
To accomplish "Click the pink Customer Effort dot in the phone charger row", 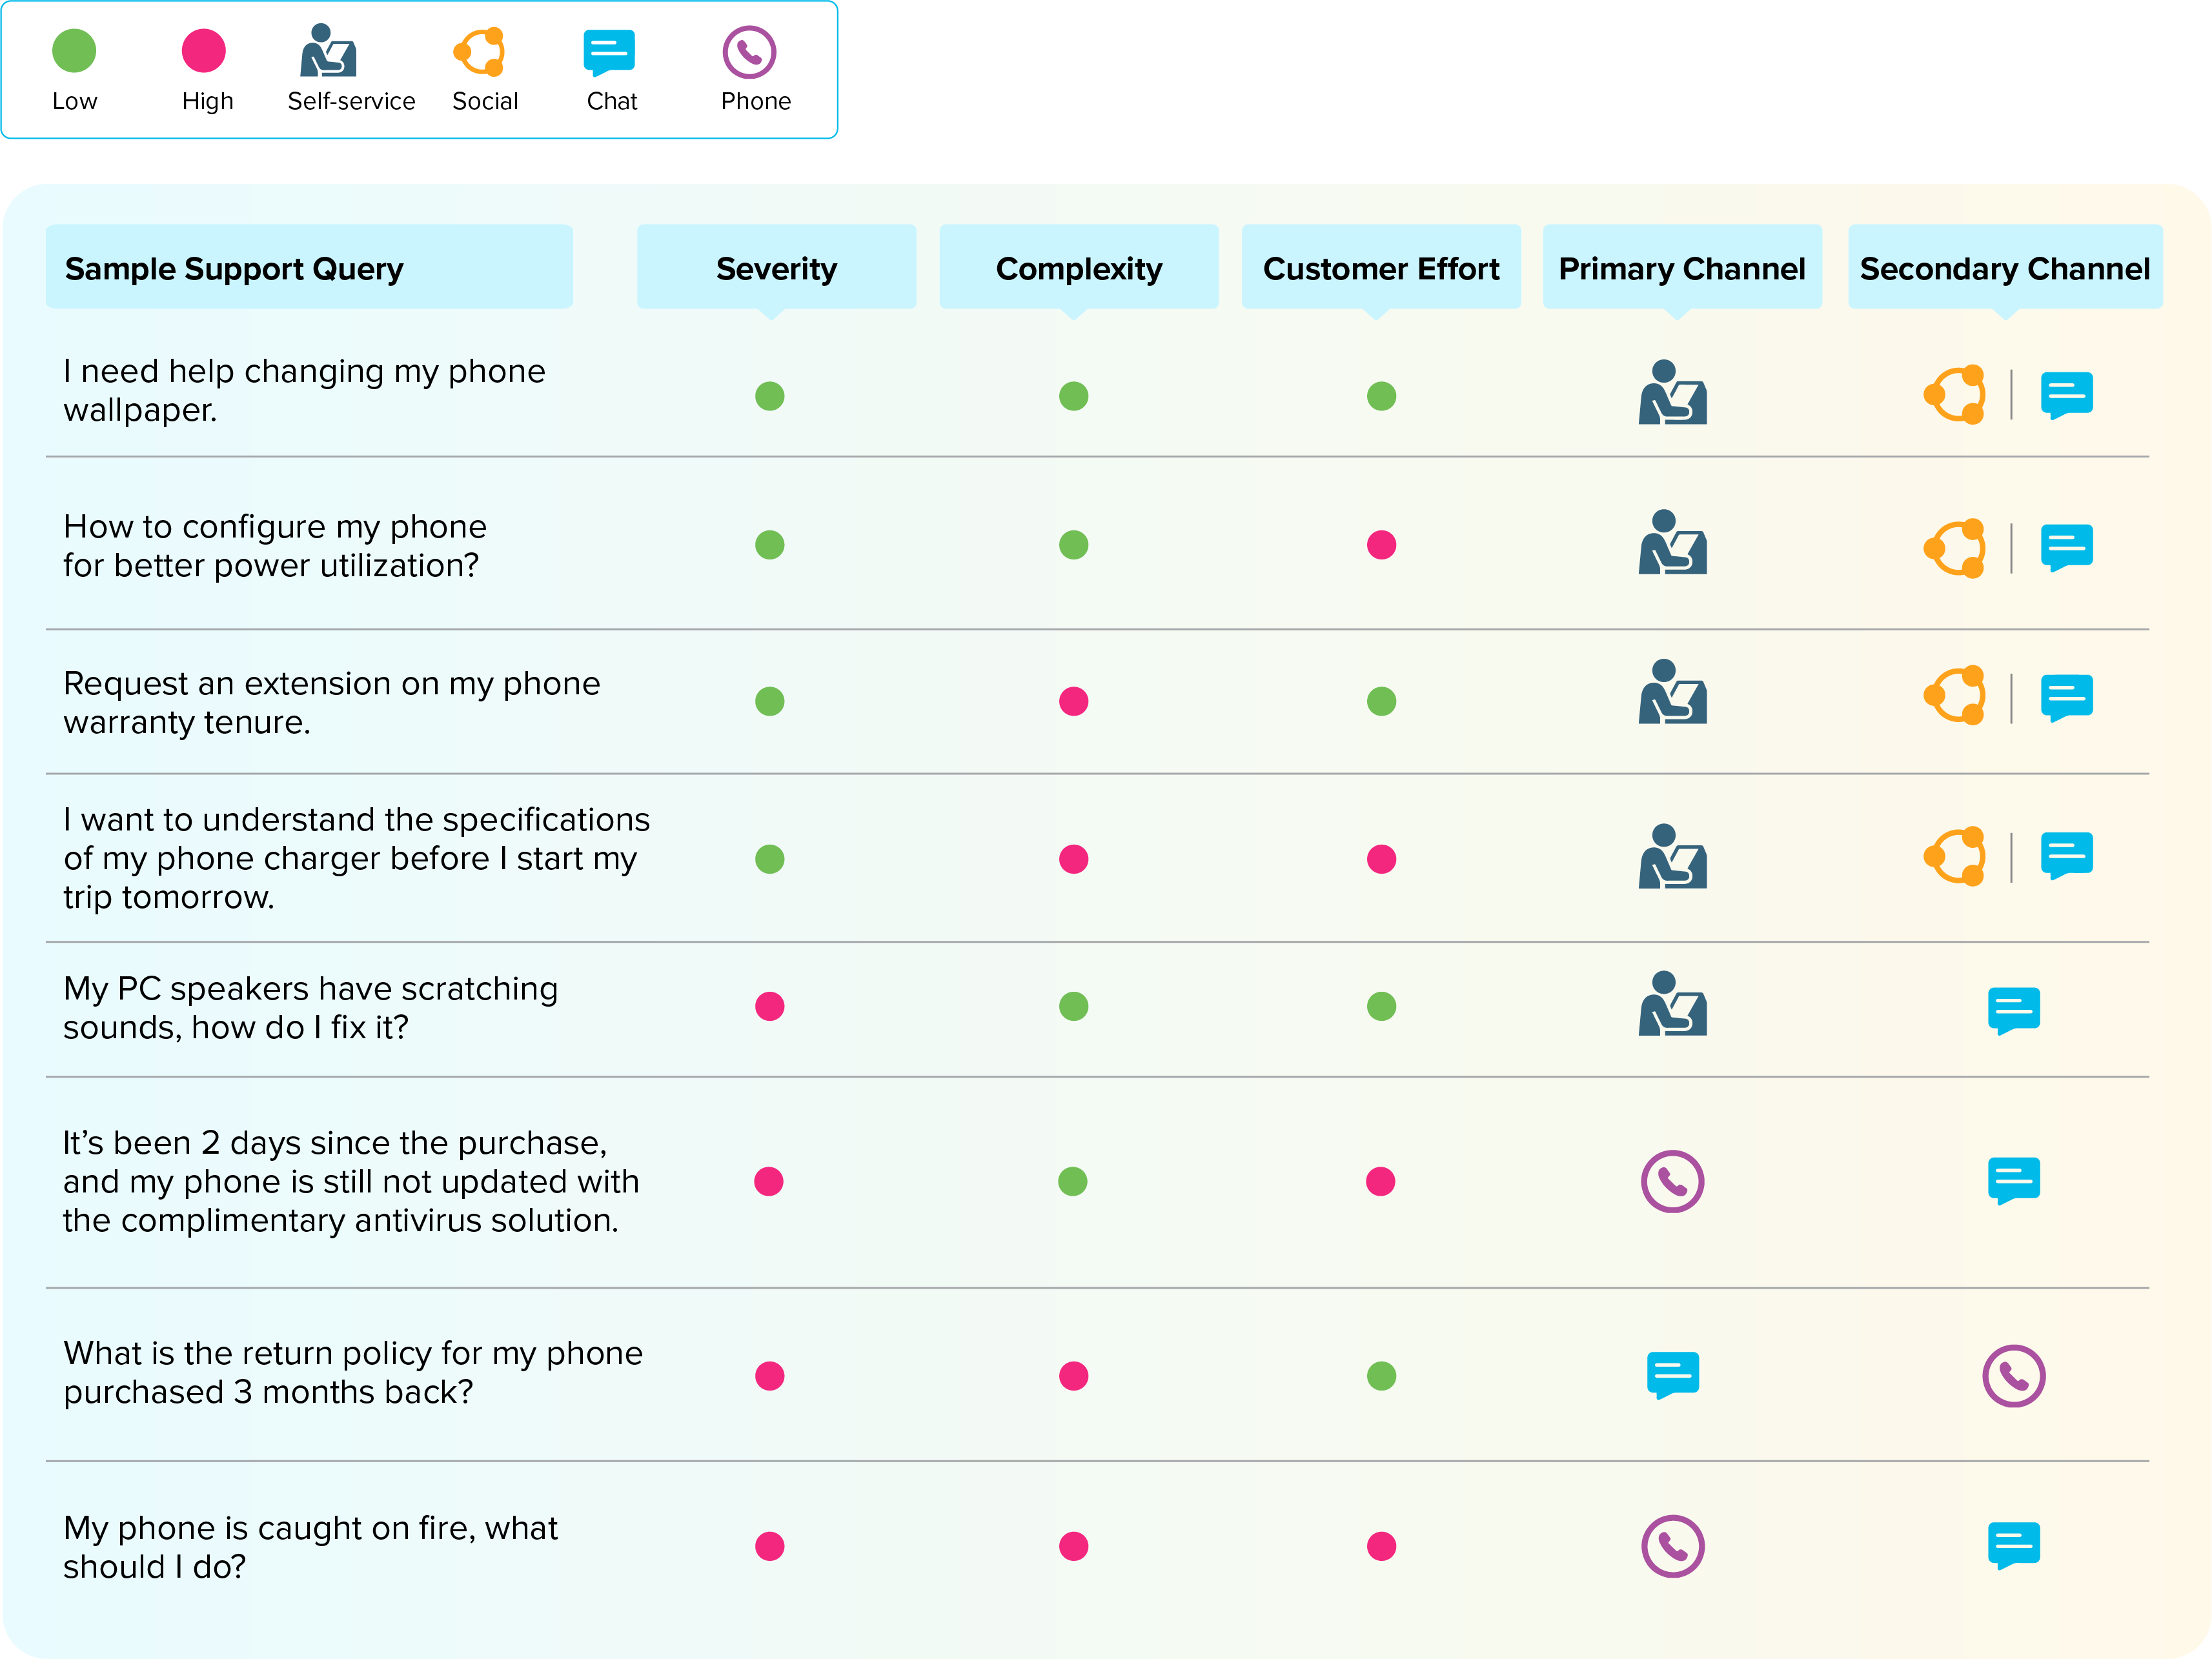I will coord(1381,859).
